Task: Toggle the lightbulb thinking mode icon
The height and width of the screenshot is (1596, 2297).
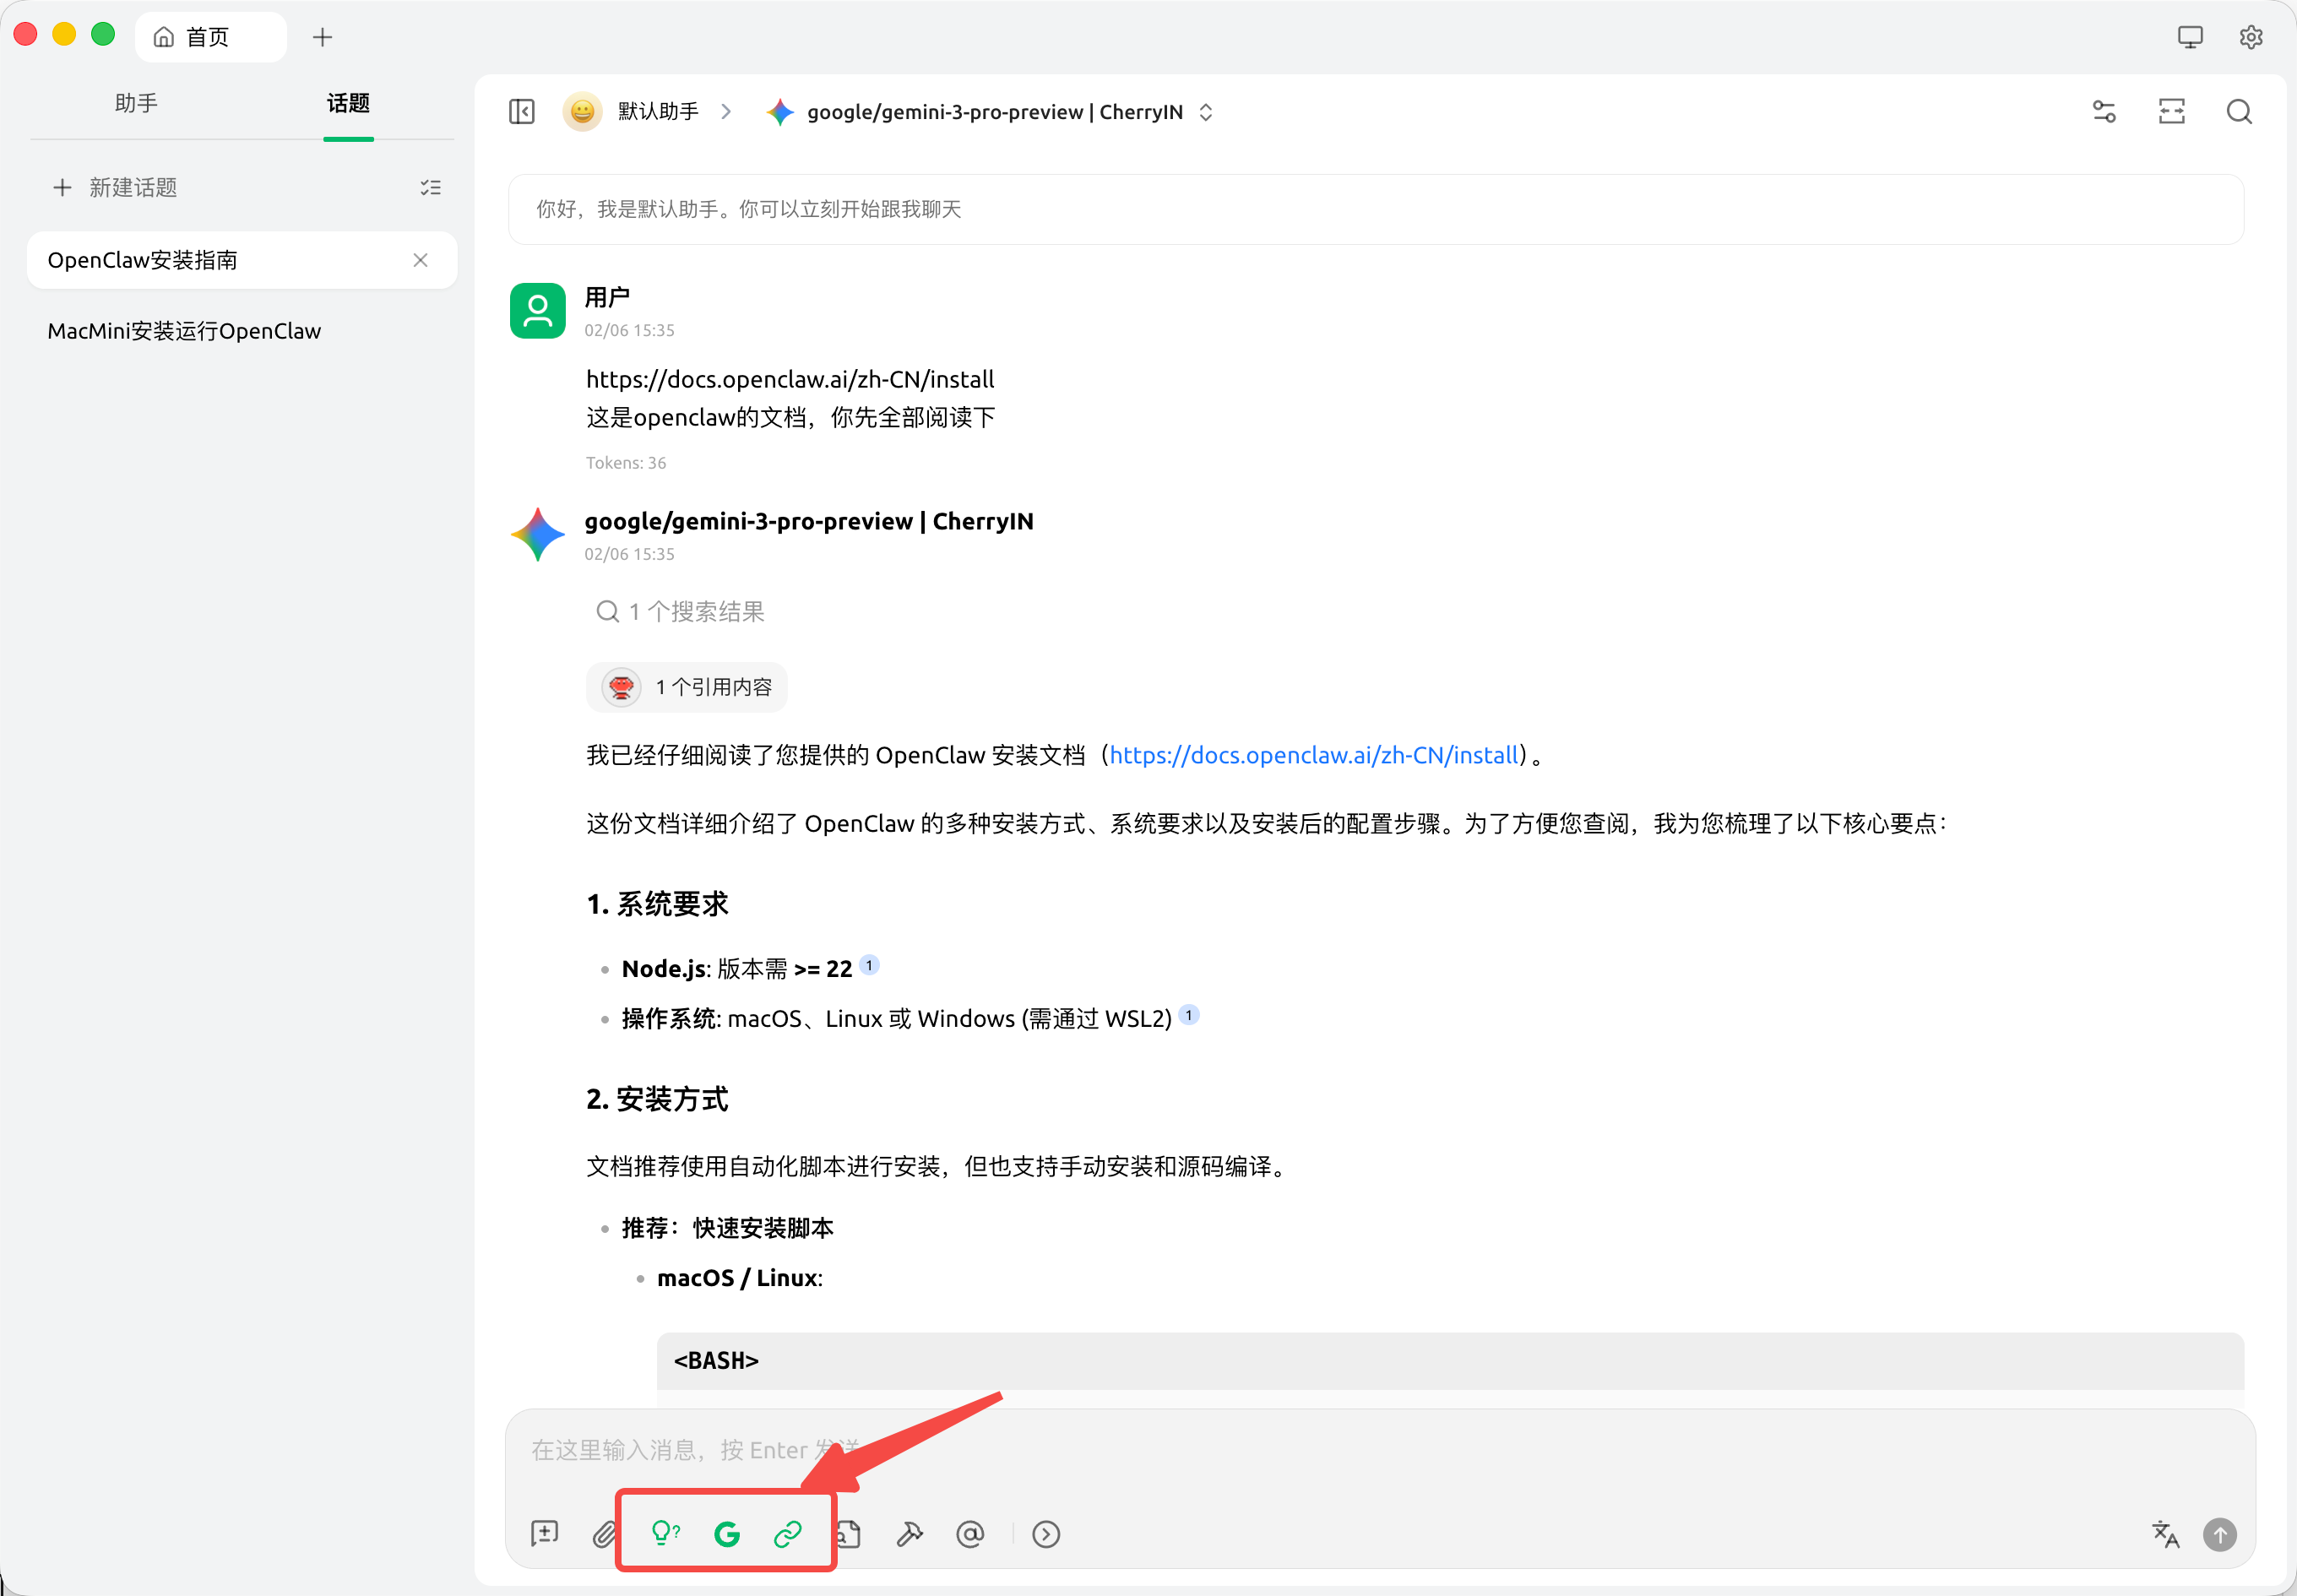Action: pos(665,1533)
